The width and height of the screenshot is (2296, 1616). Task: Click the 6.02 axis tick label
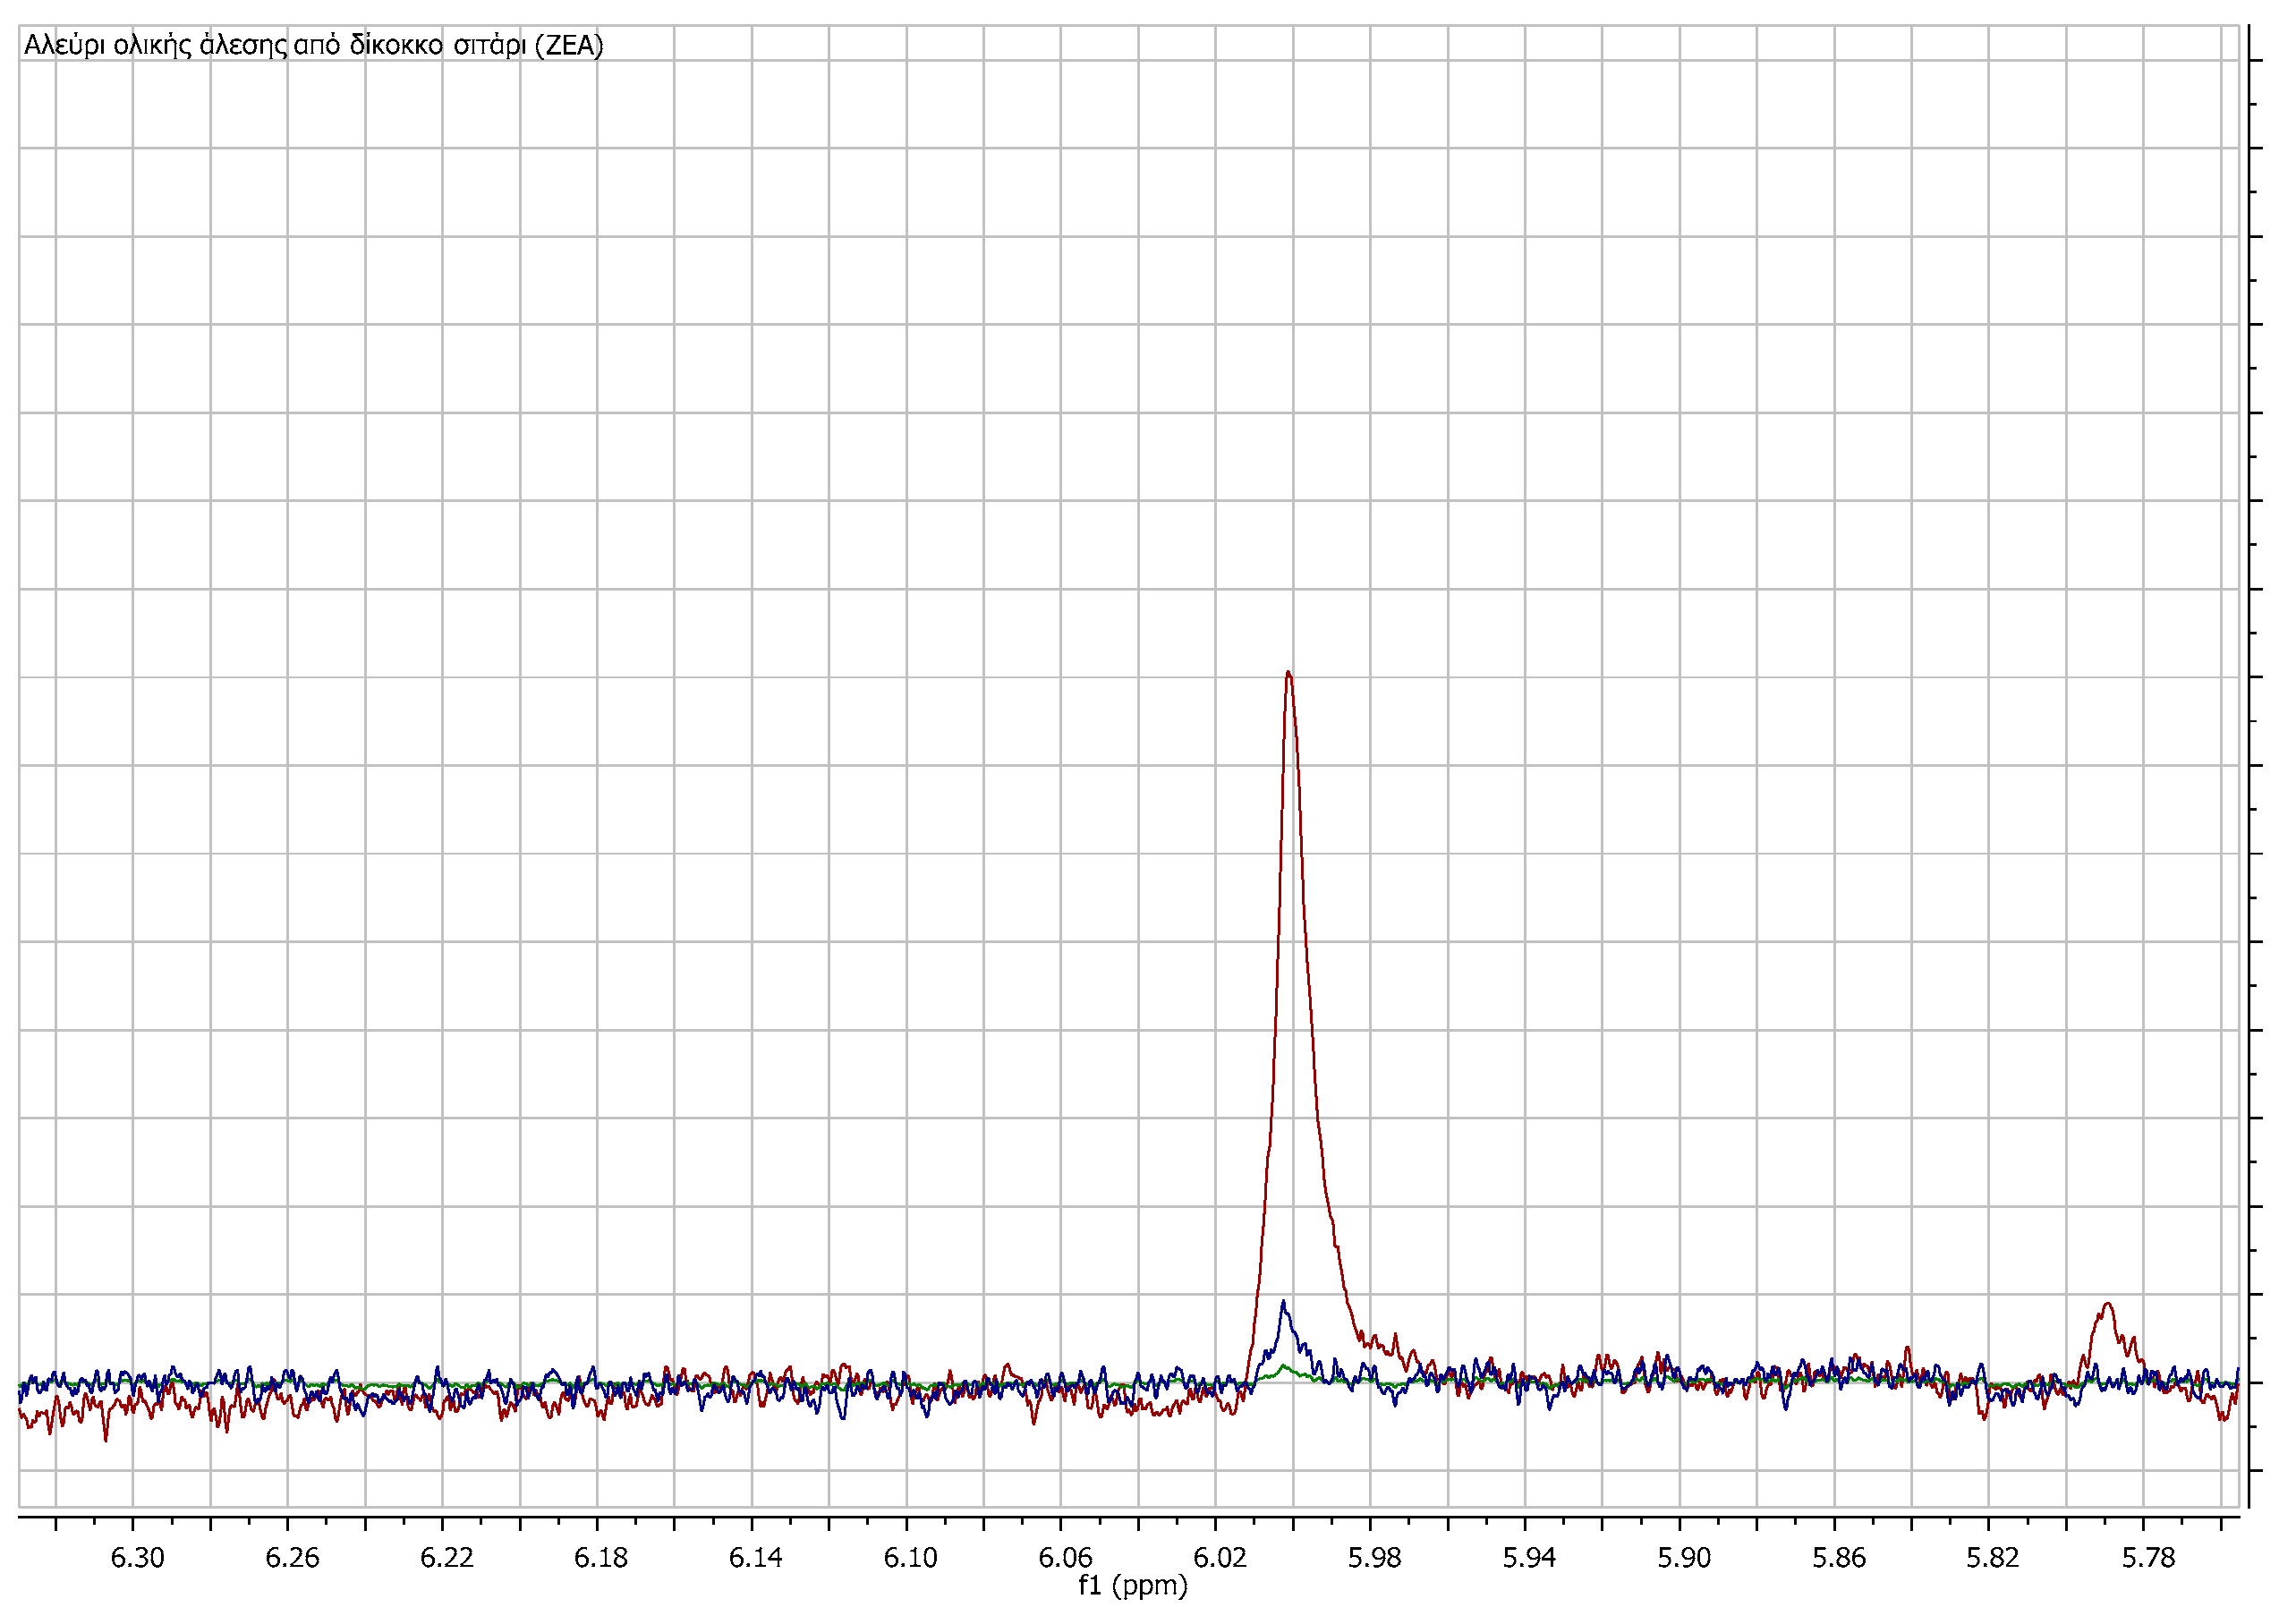(1220, 1558)
